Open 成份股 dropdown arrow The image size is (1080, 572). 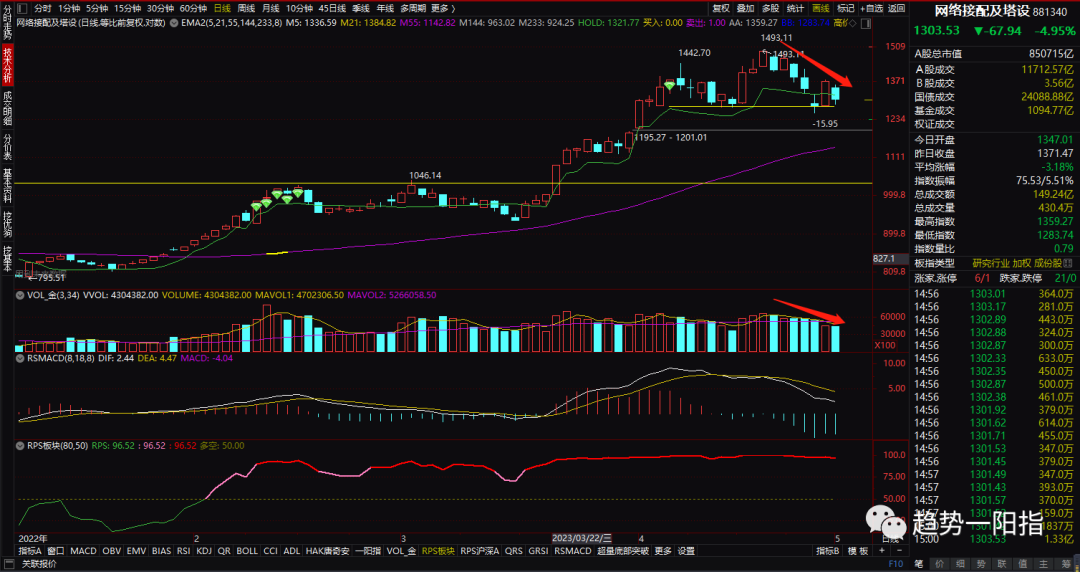pyautogui.click(x=1069, y=263)
